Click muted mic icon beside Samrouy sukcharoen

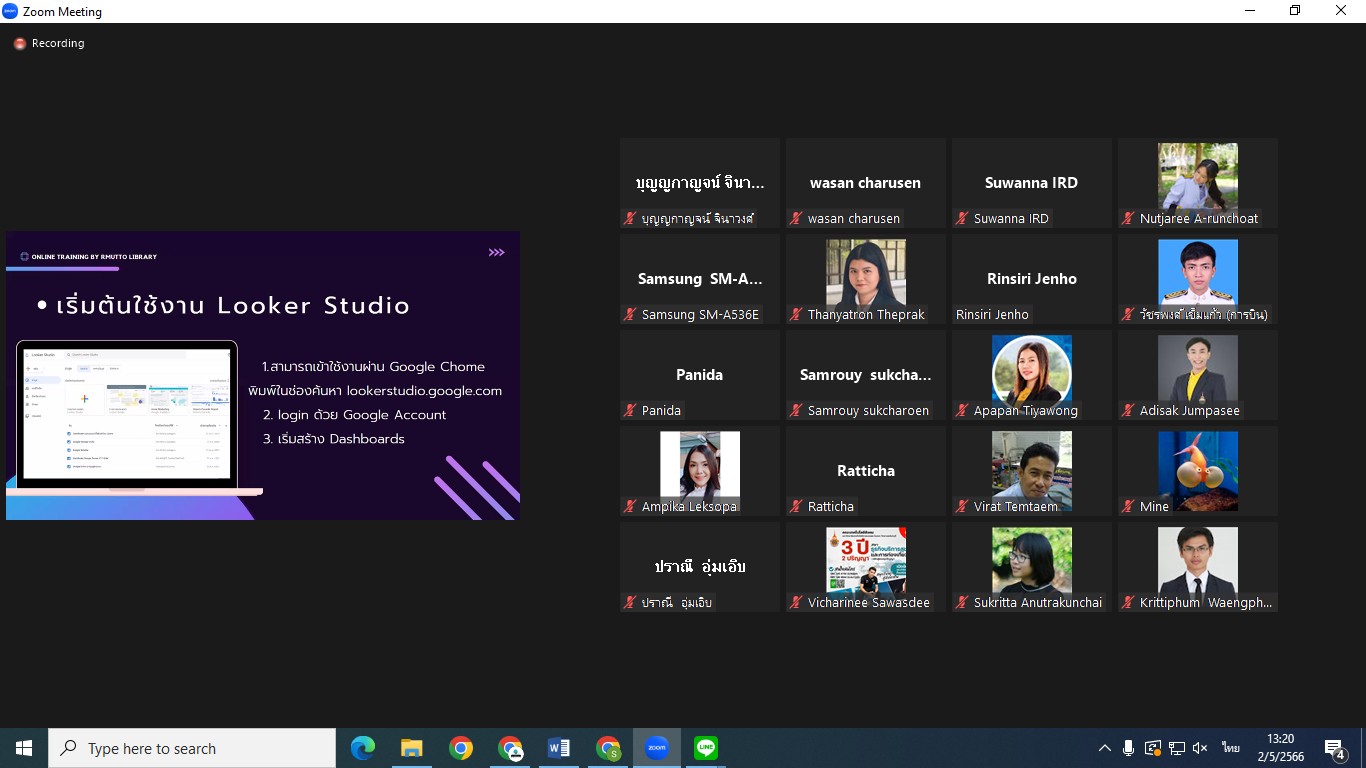[x=796, y=410]
